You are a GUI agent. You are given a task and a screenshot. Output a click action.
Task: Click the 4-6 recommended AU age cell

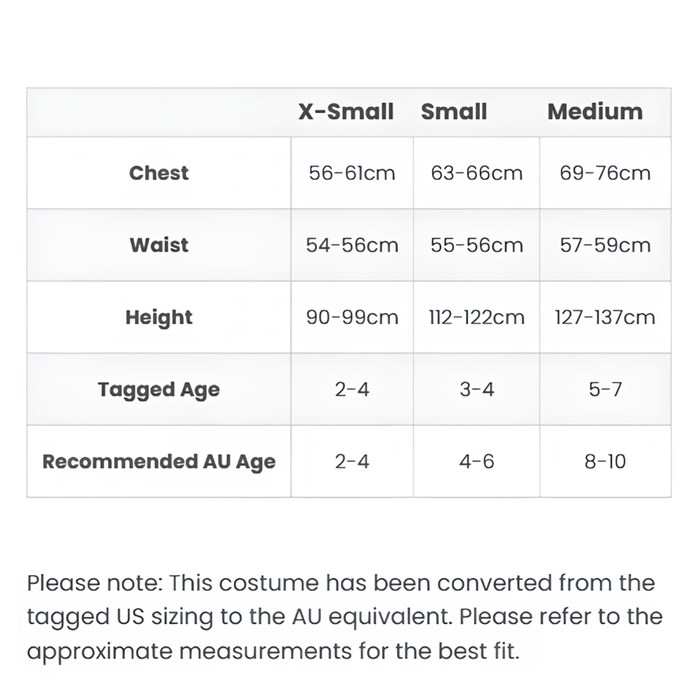coord(477,461)
